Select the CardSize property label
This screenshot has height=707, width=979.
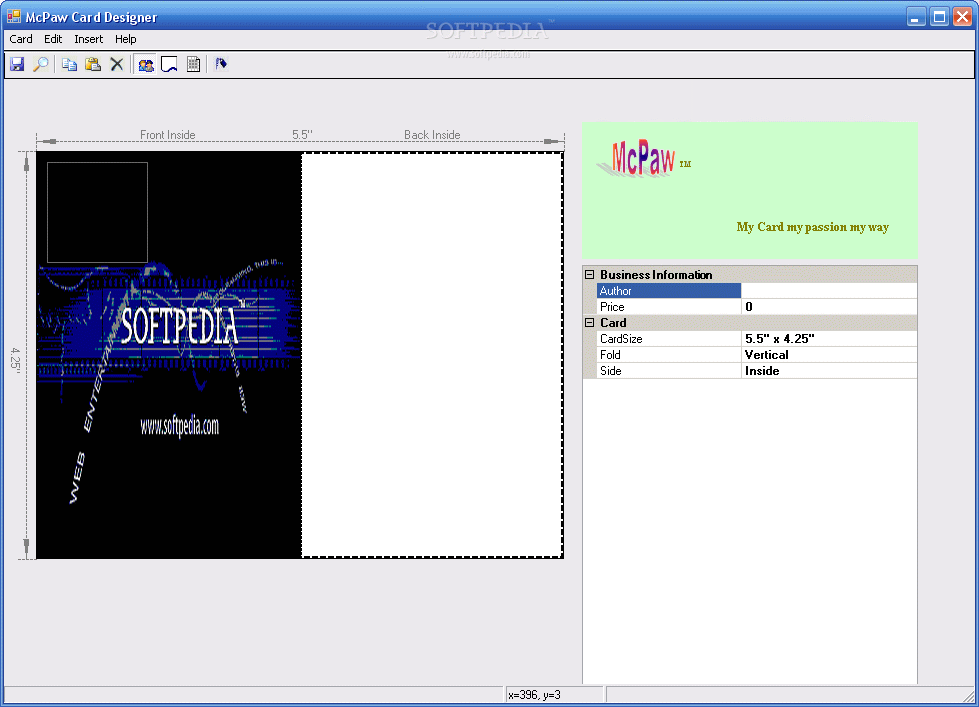pyautogui.click(x=669, y=339)
